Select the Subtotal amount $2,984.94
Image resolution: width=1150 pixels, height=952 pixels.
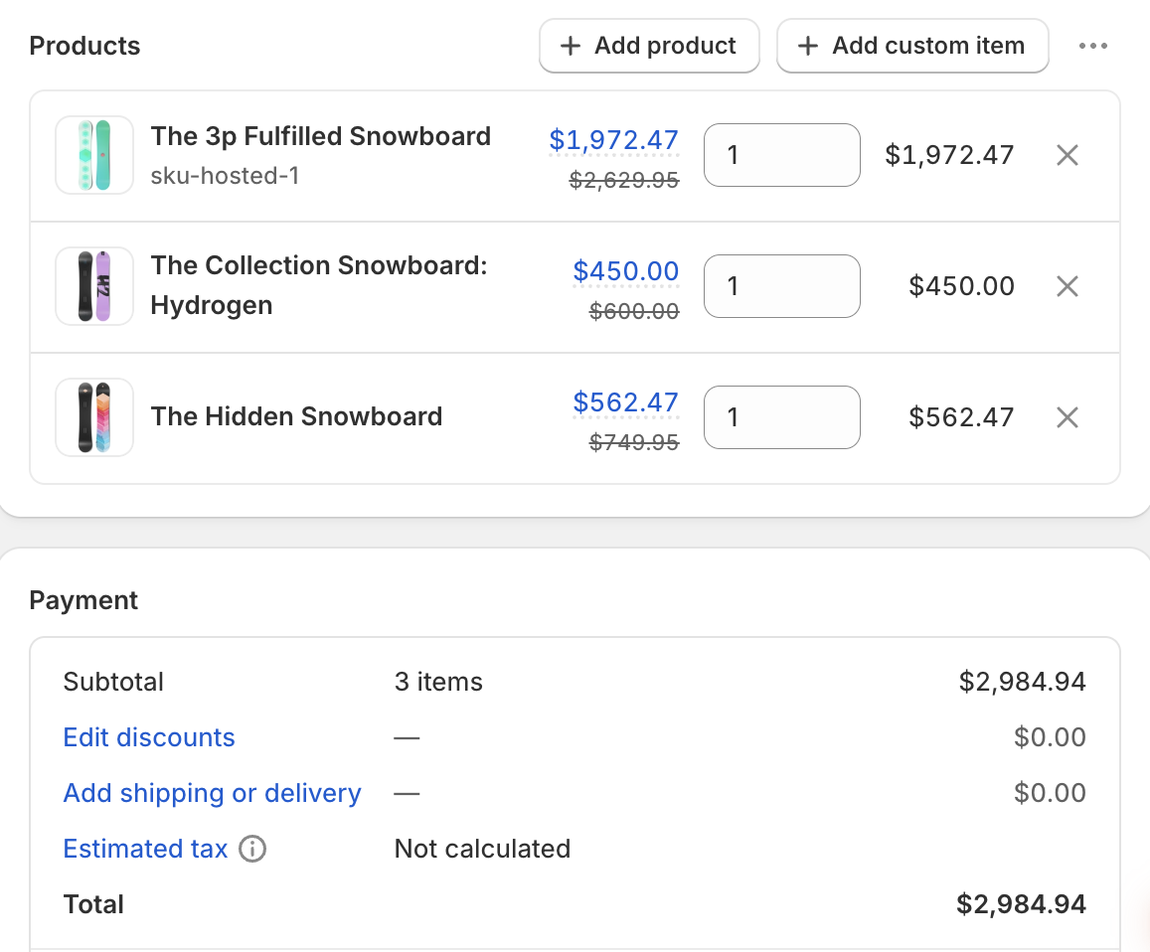[x=1022, y=681]
